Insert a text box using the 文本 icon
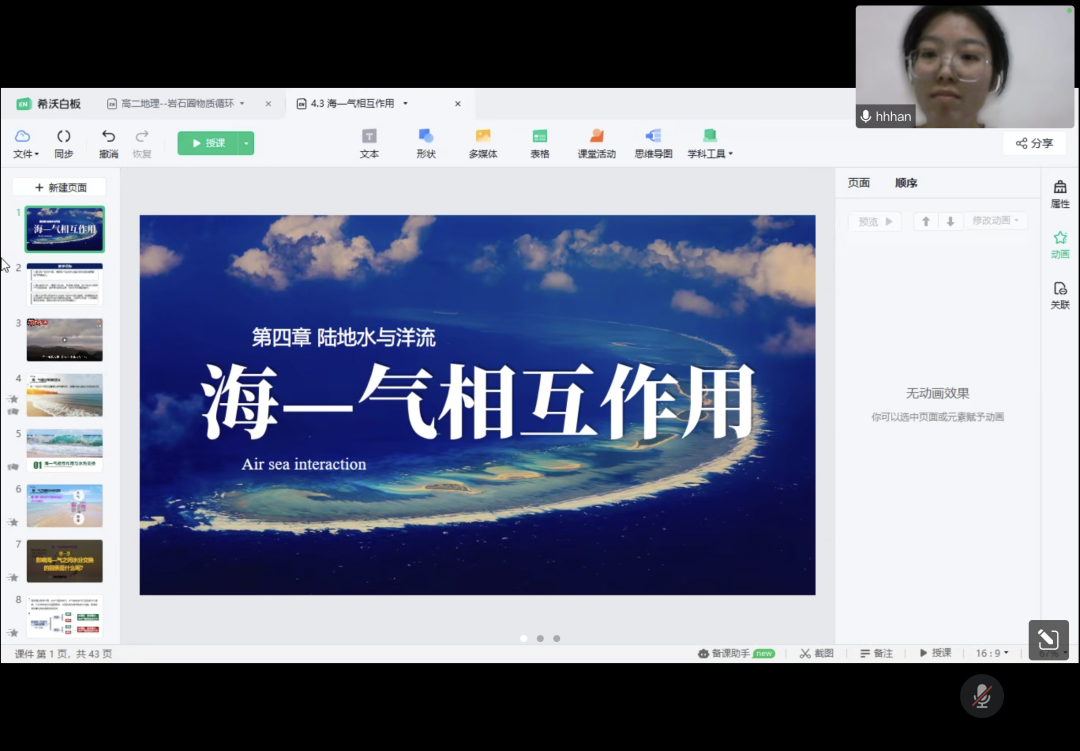Image resolution: width=1080 pixels, height=751 pixels. tap(368, 142)
